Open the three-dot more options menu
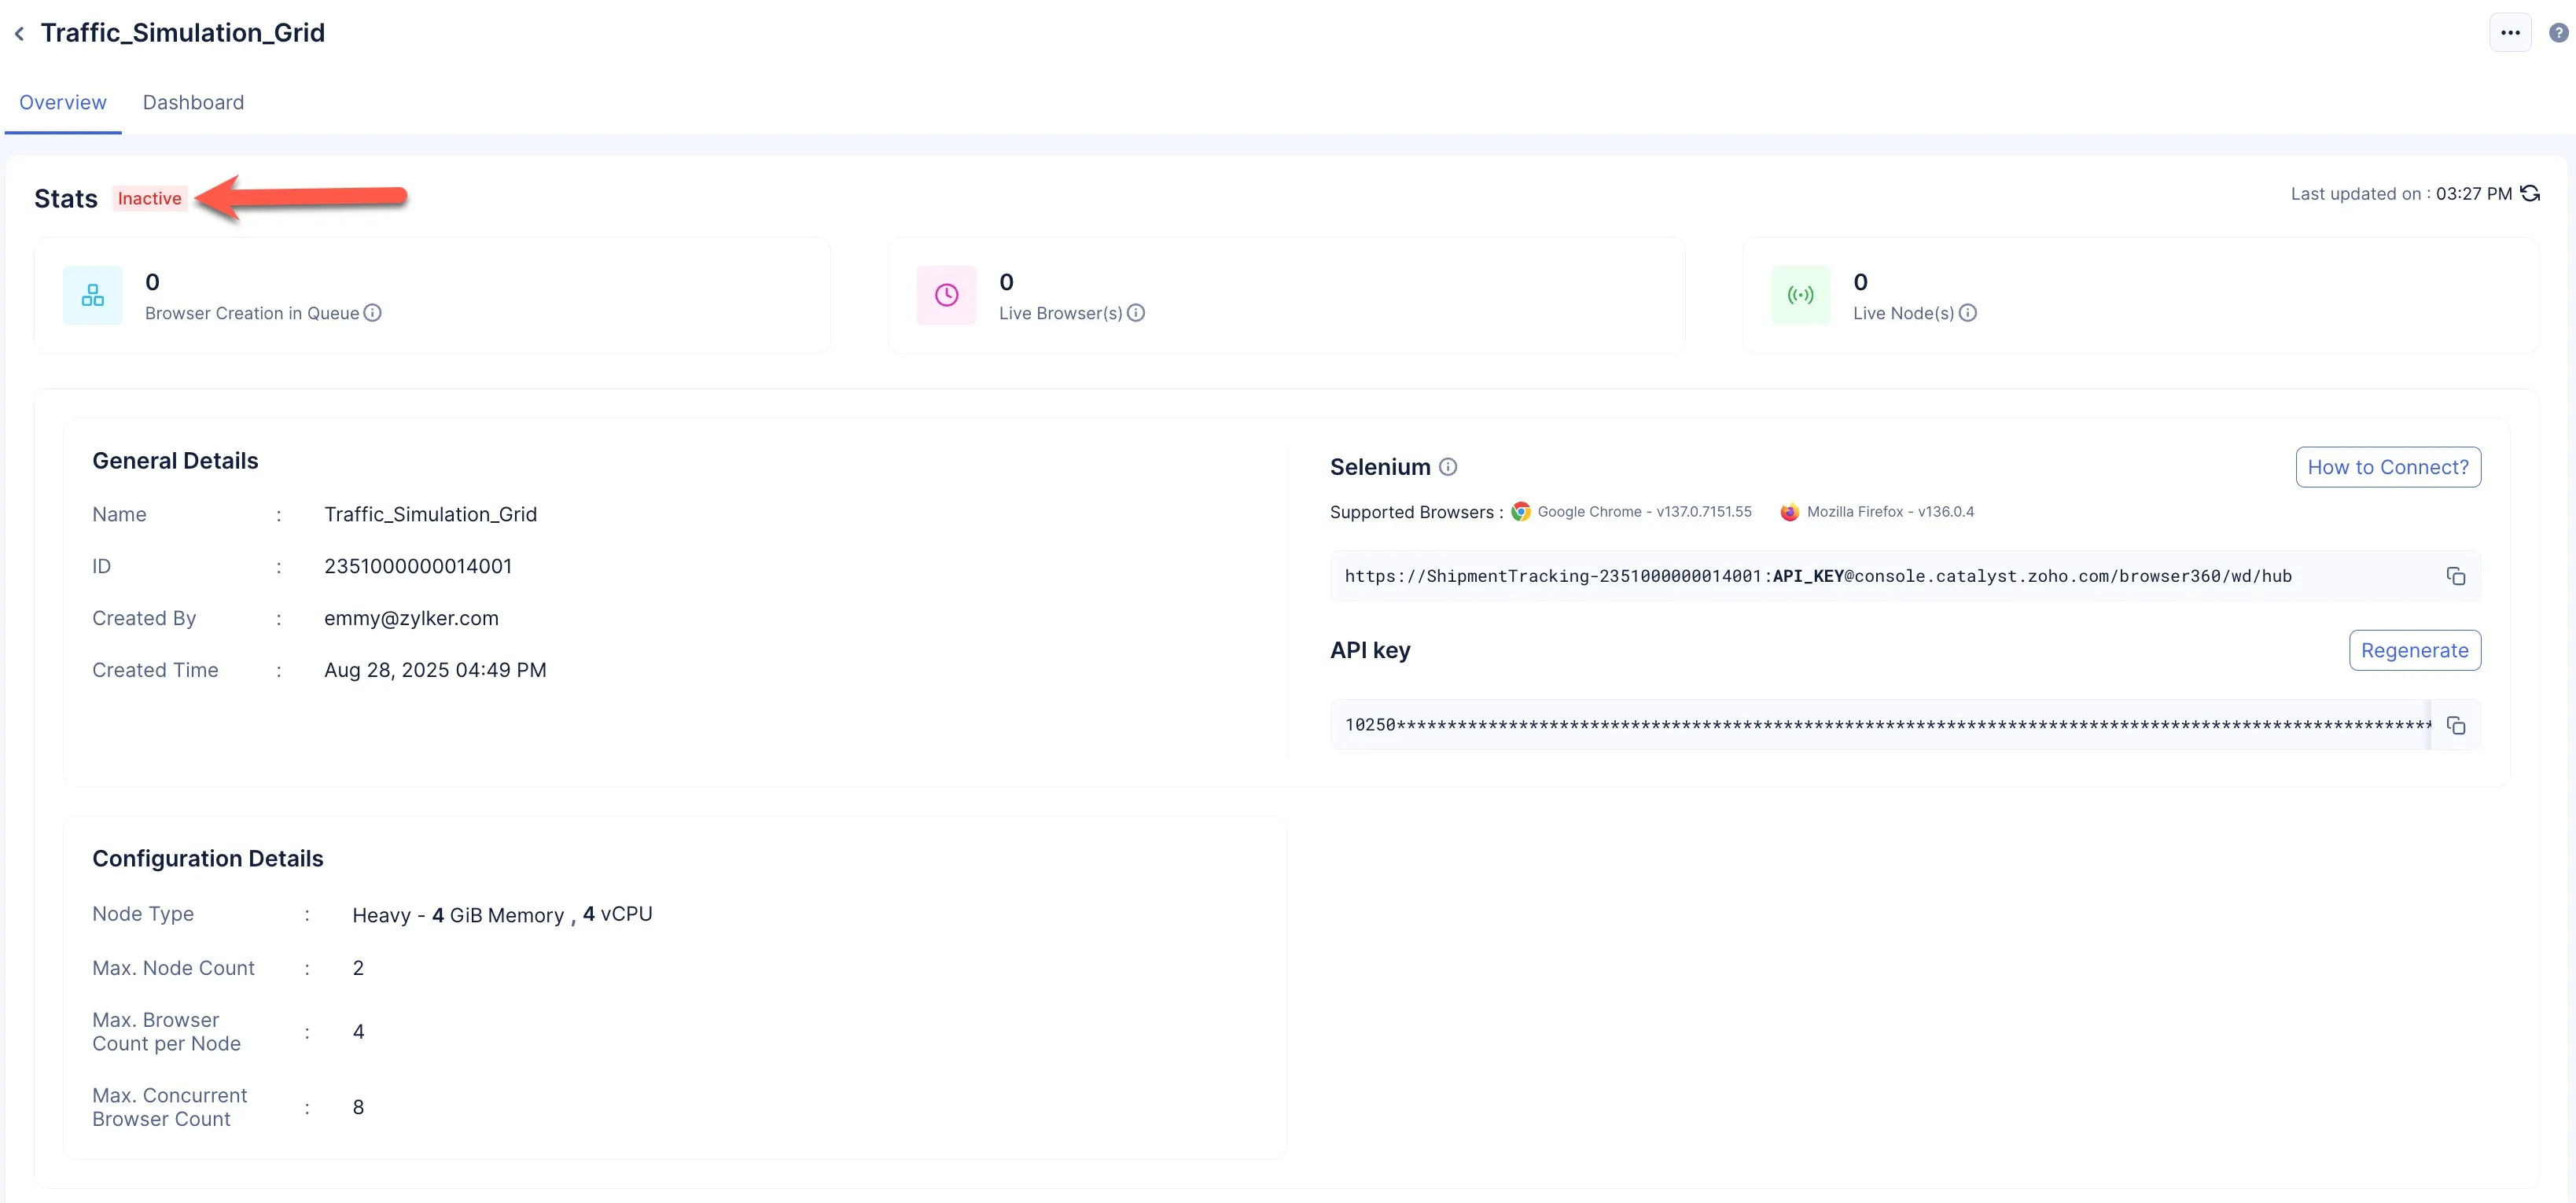 [x=2509, y=33]
